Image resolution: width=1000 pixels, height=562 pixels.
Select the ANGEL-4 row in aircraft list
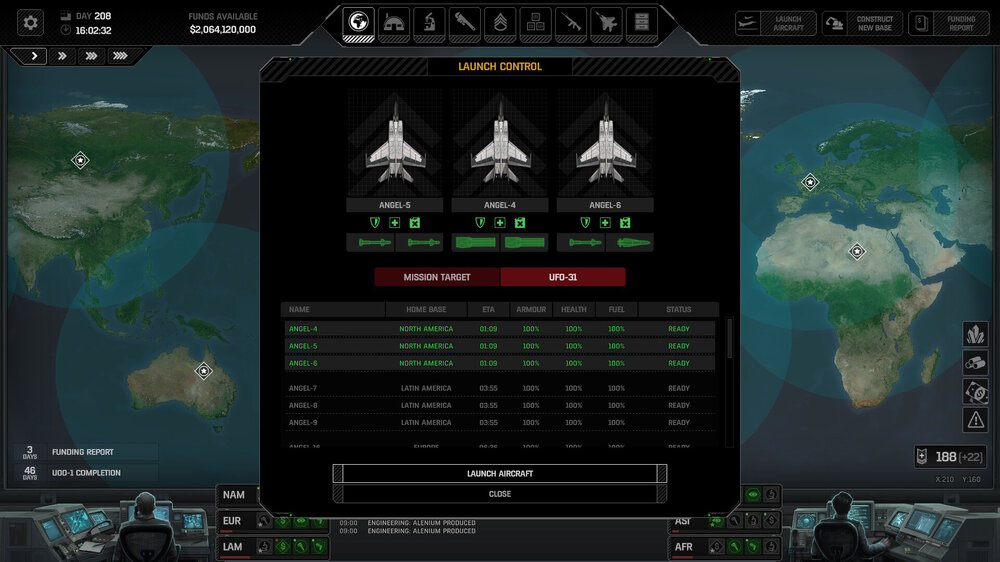pyautogui.click(x=500, y=329)
